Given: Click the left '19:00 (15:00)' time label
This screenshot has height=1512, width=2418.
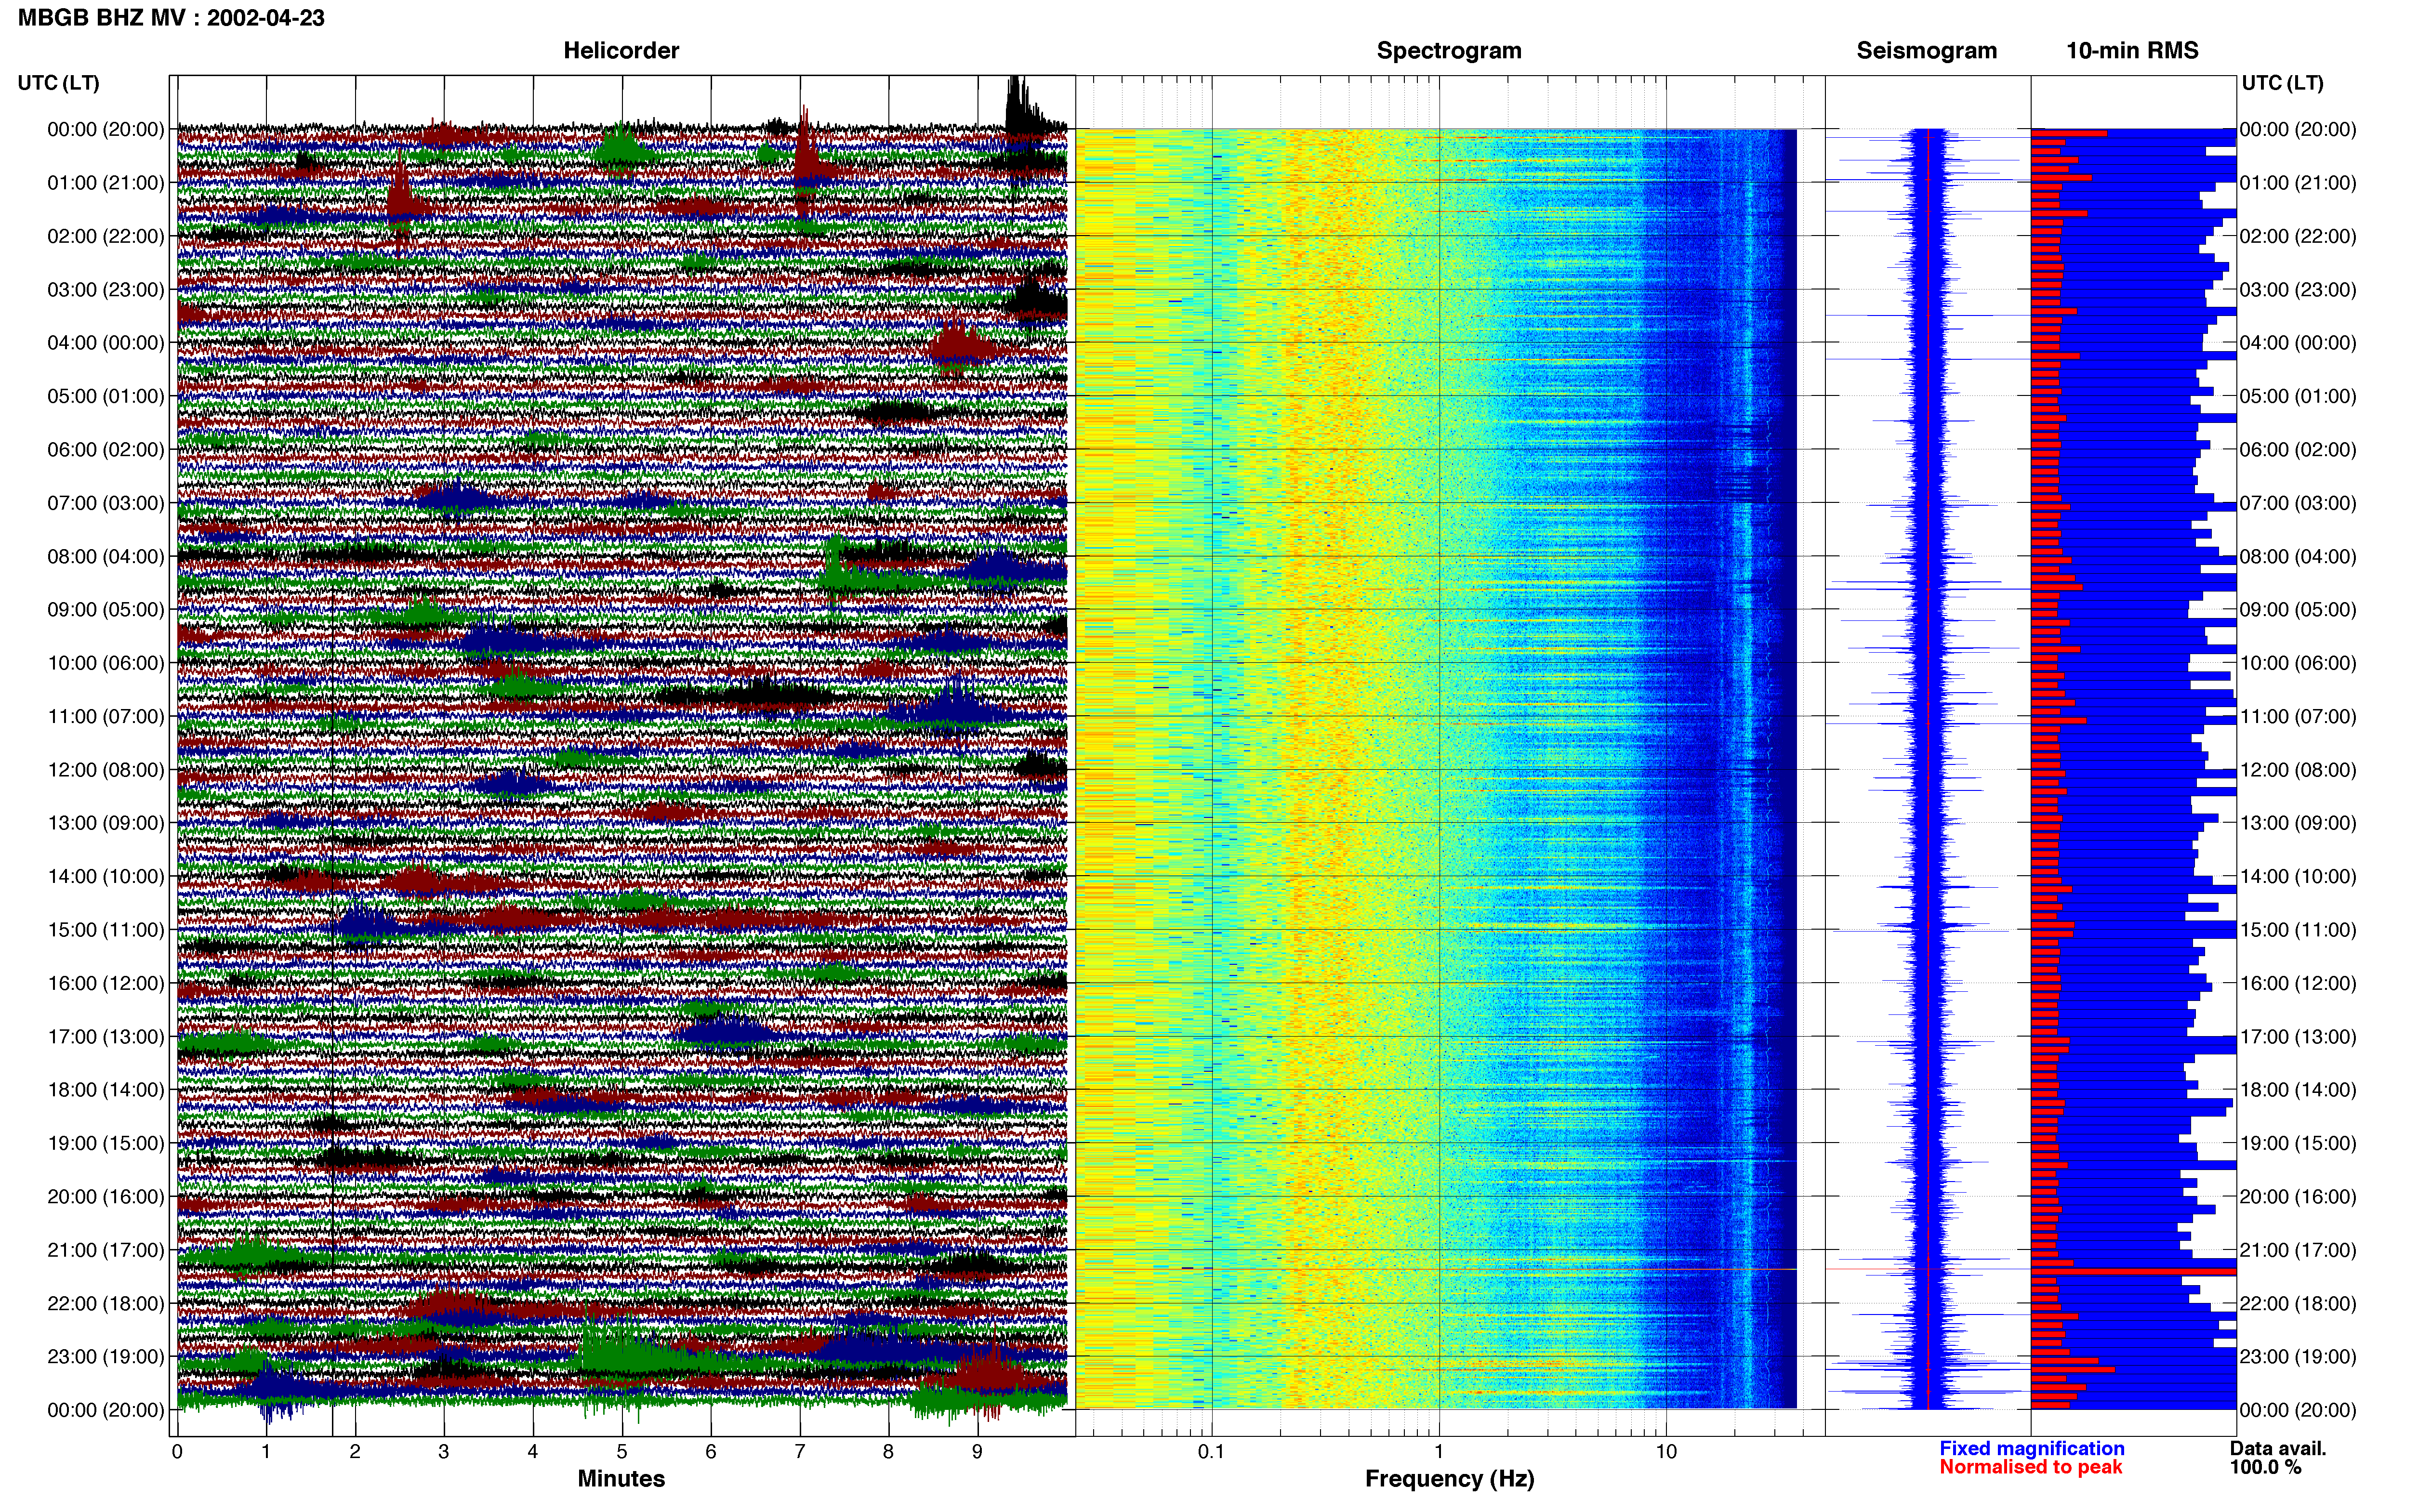Looking at the screenshot, I should coord(105,1144).
